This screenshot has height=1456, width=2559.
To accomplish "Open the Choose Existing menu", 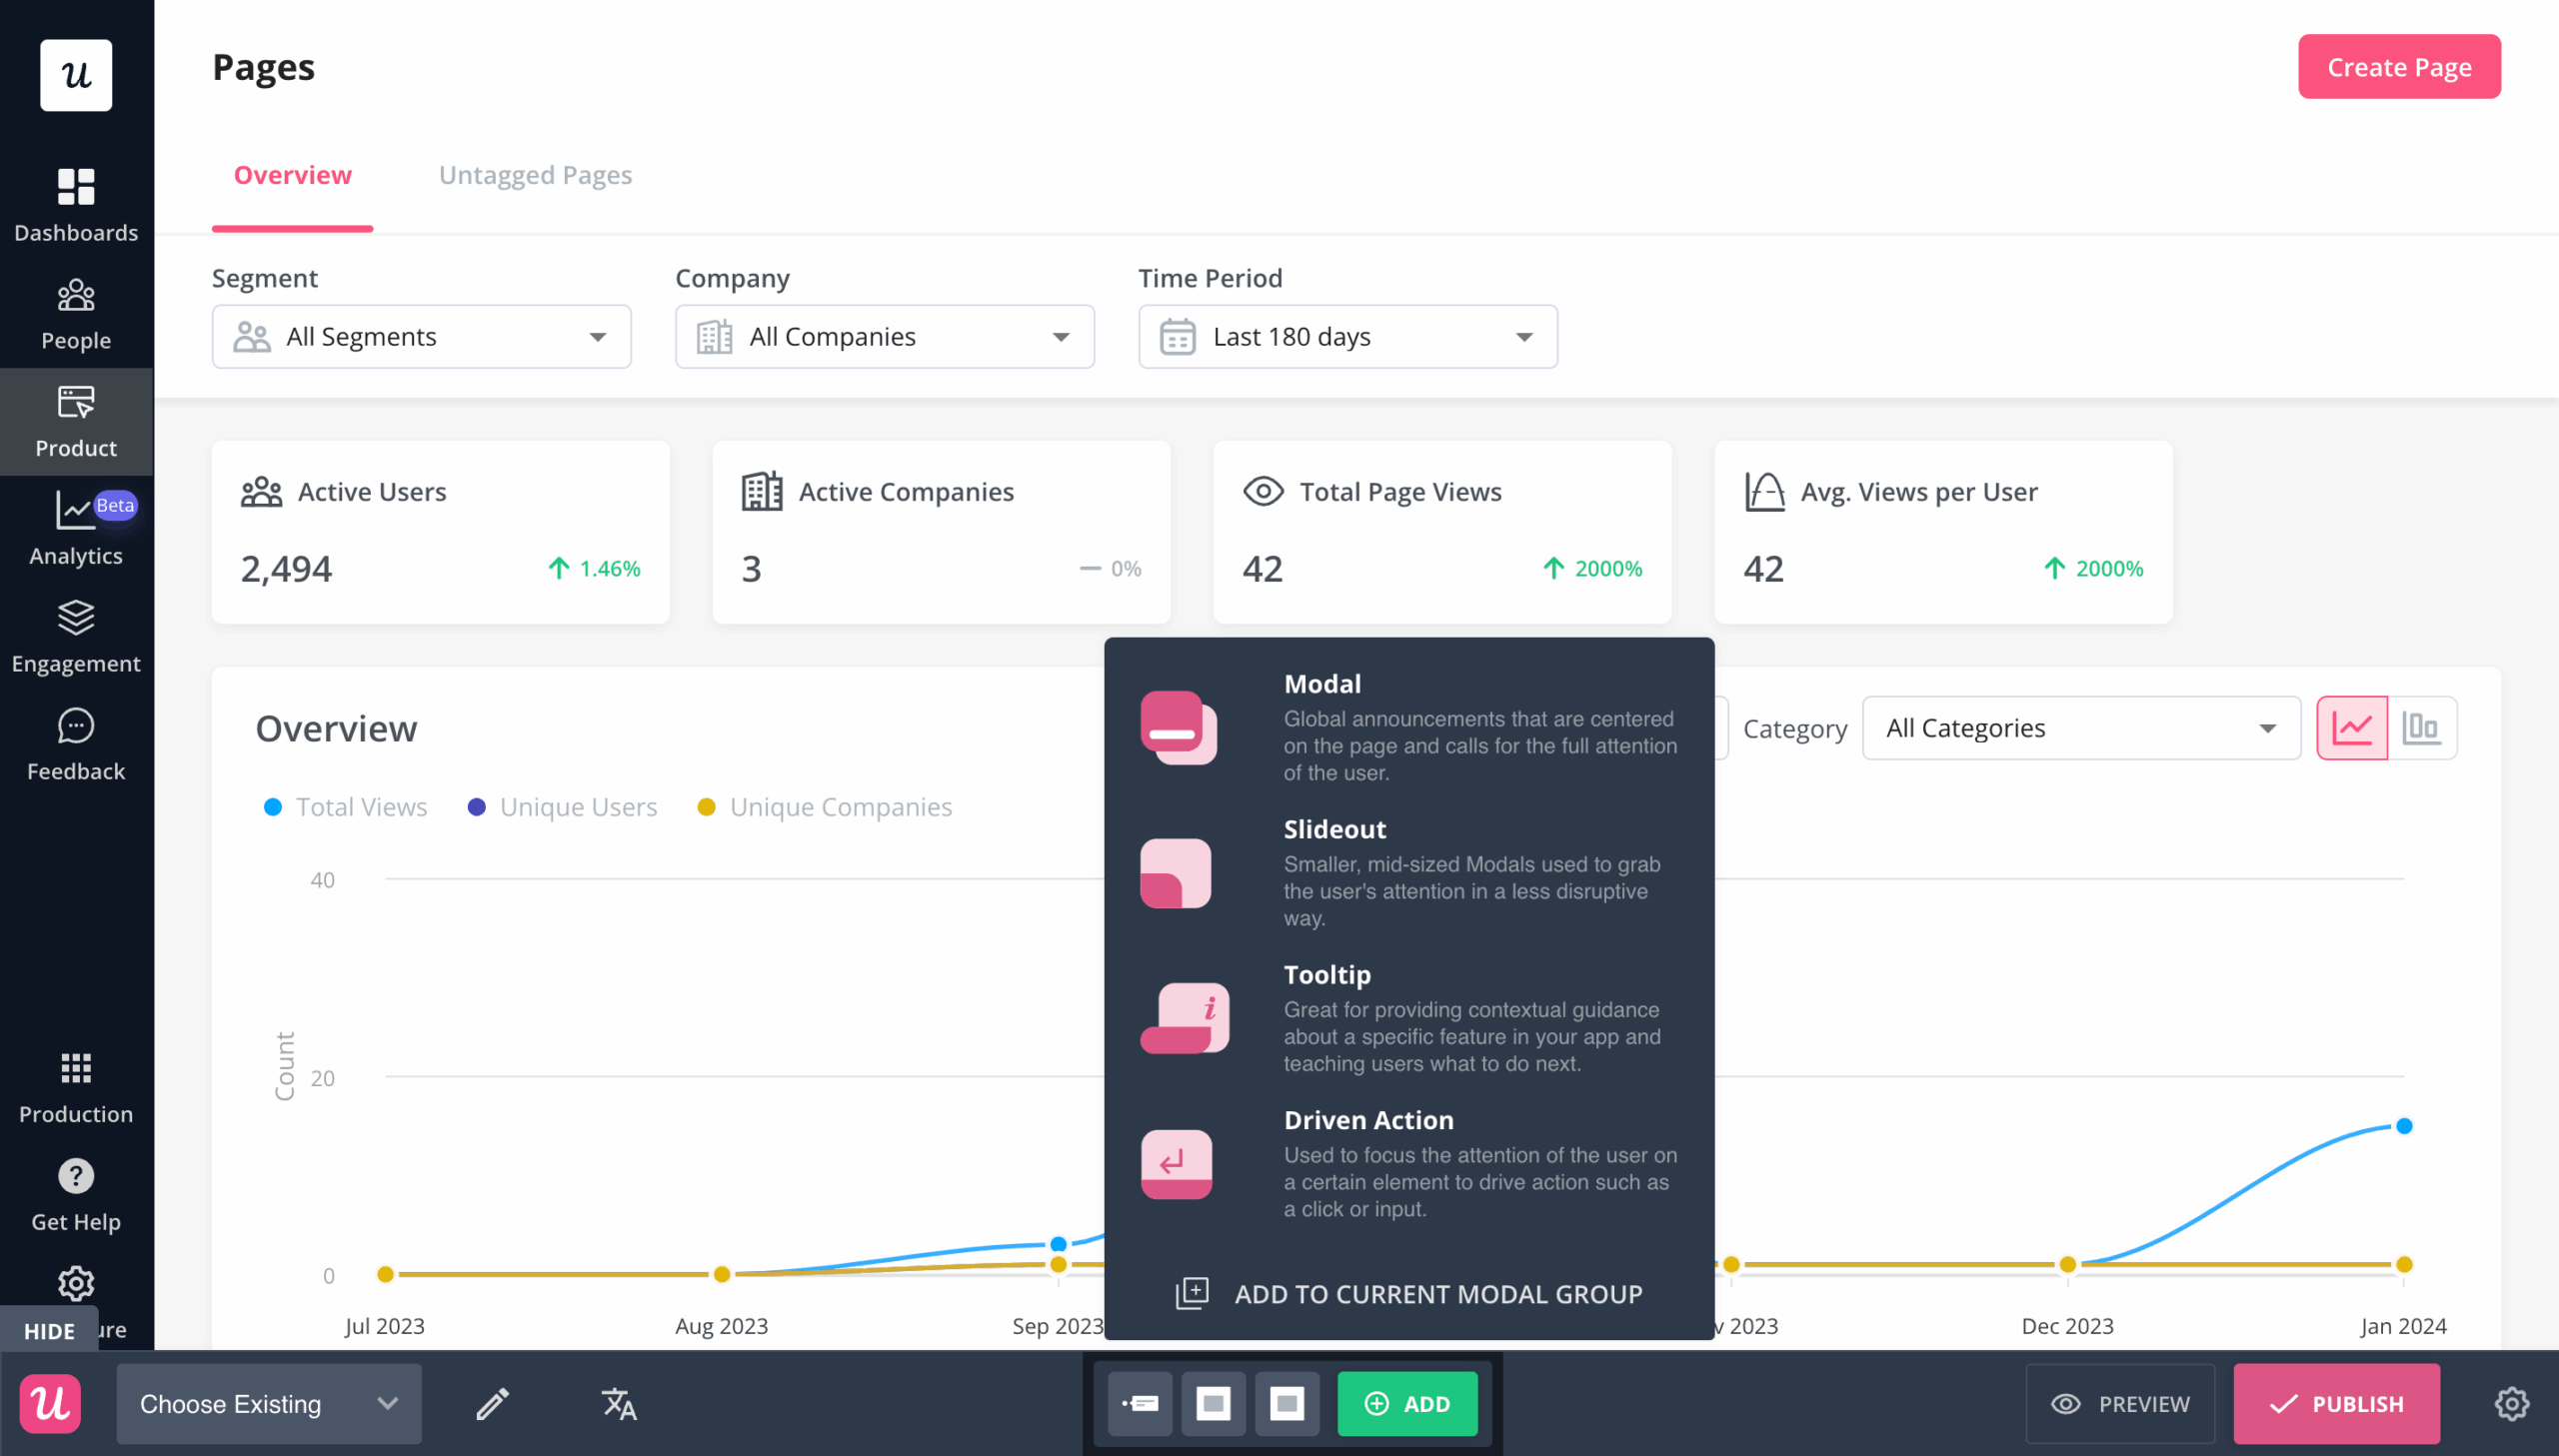I will [x=268, y=1404].
